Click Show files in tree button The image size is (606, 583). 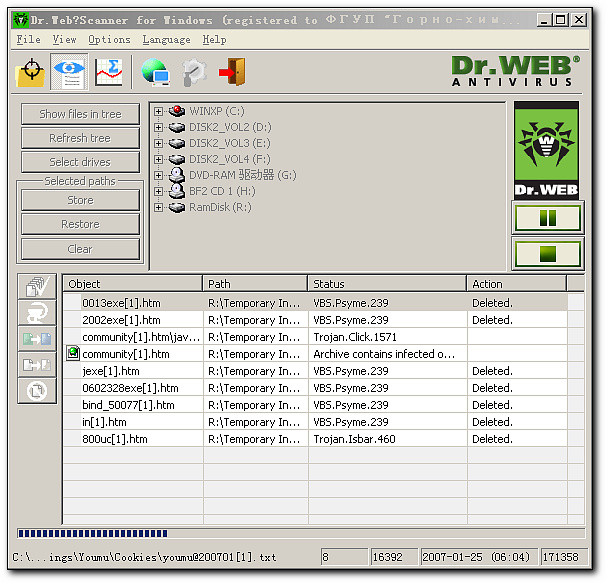(x=80, y=114)
